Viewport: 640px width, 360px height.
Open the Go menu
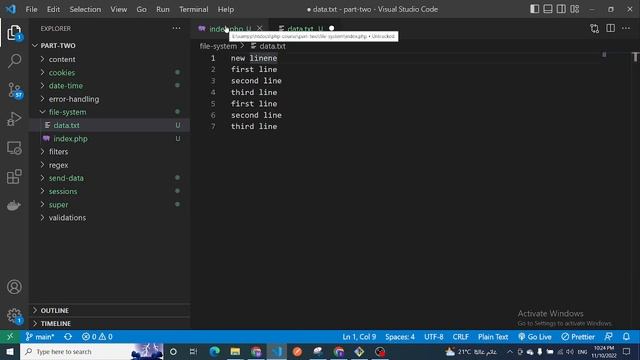coord(141,9)
